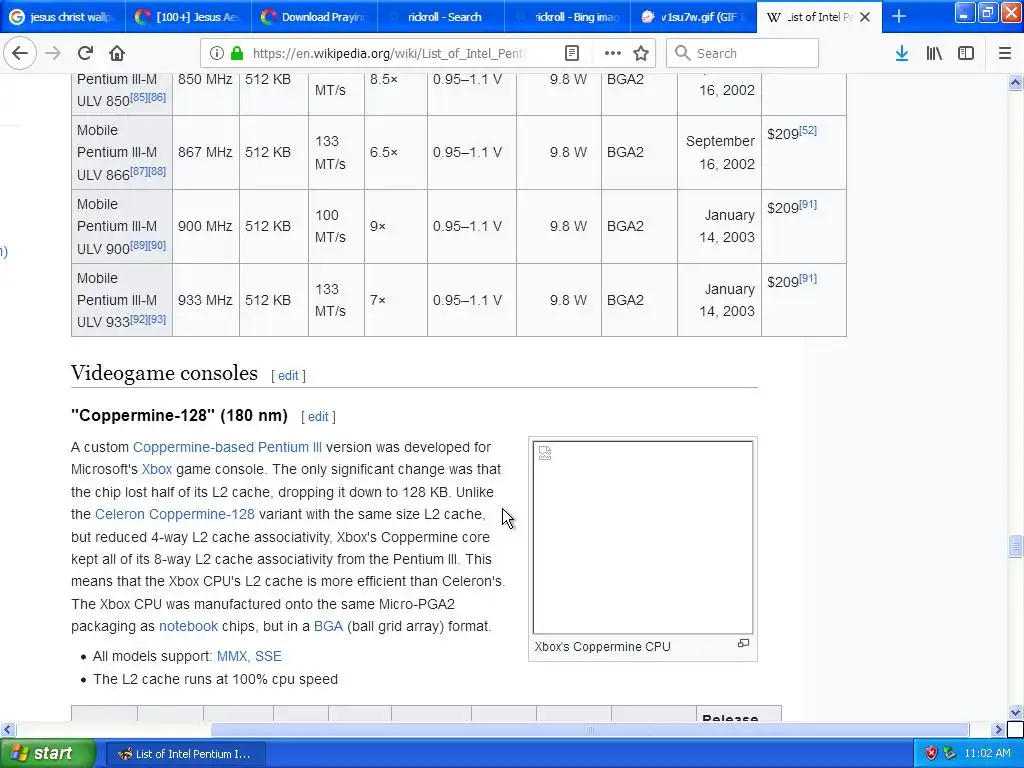Open reference [89] for ULV 900

[138, 245]
